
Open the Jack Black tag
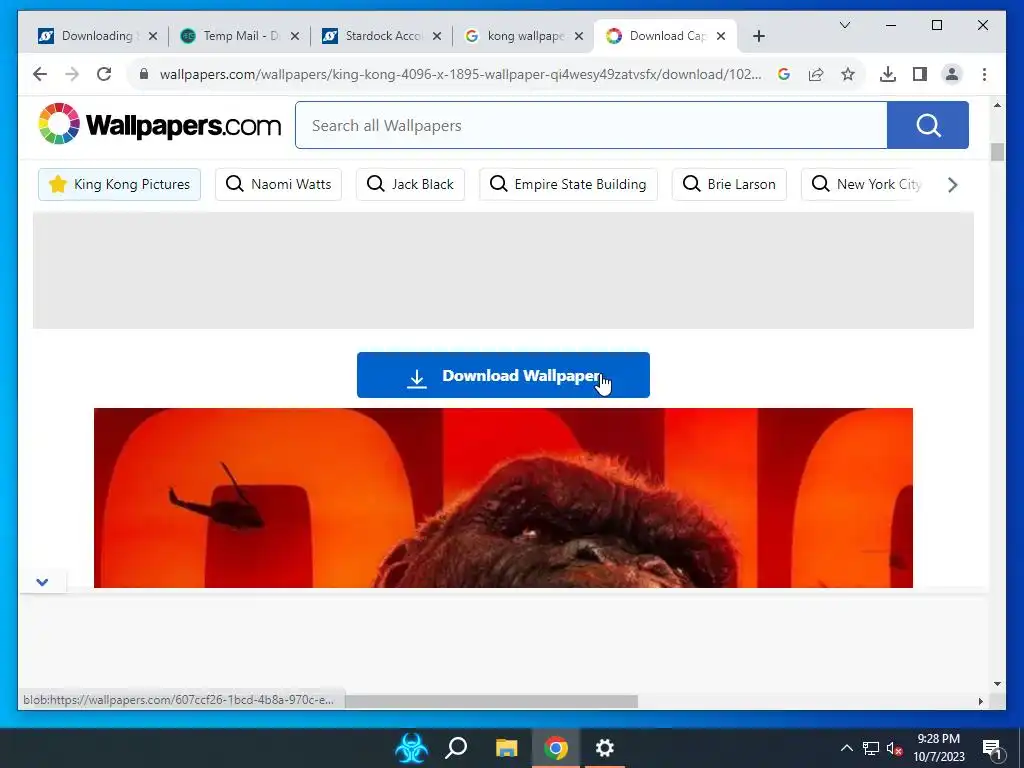point(410,184)
